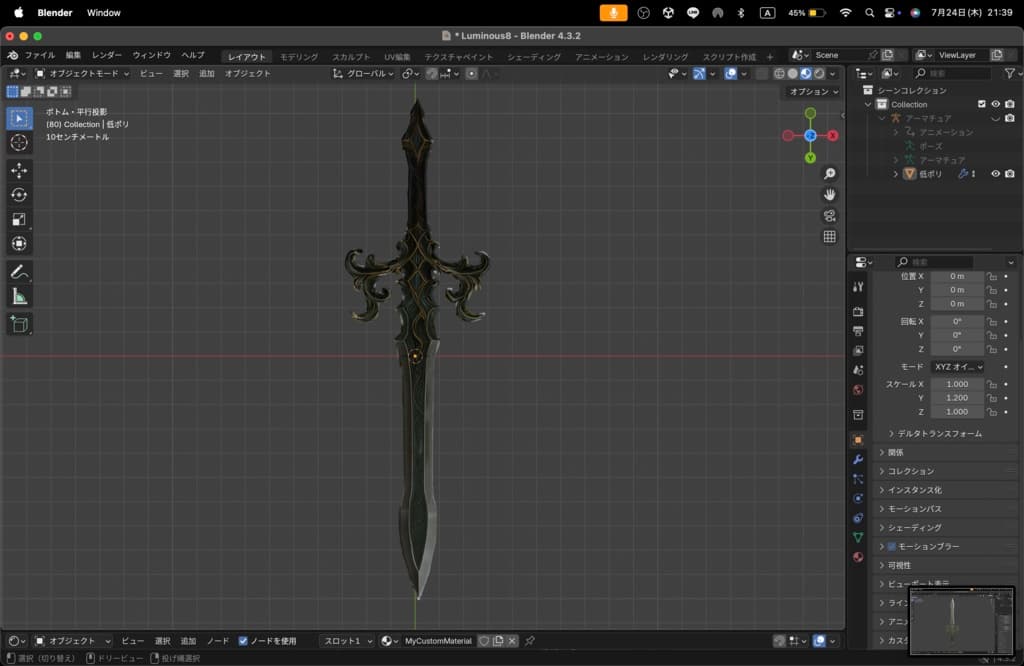Click the Scale Y value field 1.200

957,398
